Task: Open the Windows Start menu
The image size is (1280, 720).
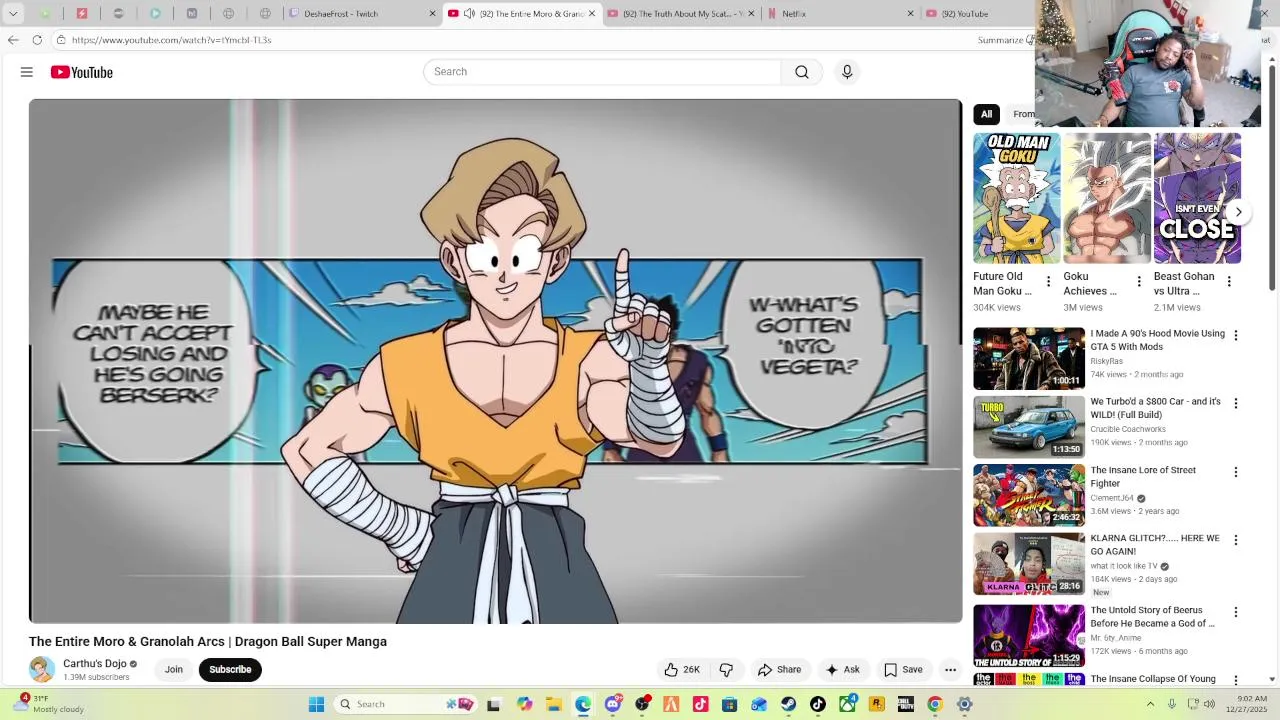Action: click(316, 704)
